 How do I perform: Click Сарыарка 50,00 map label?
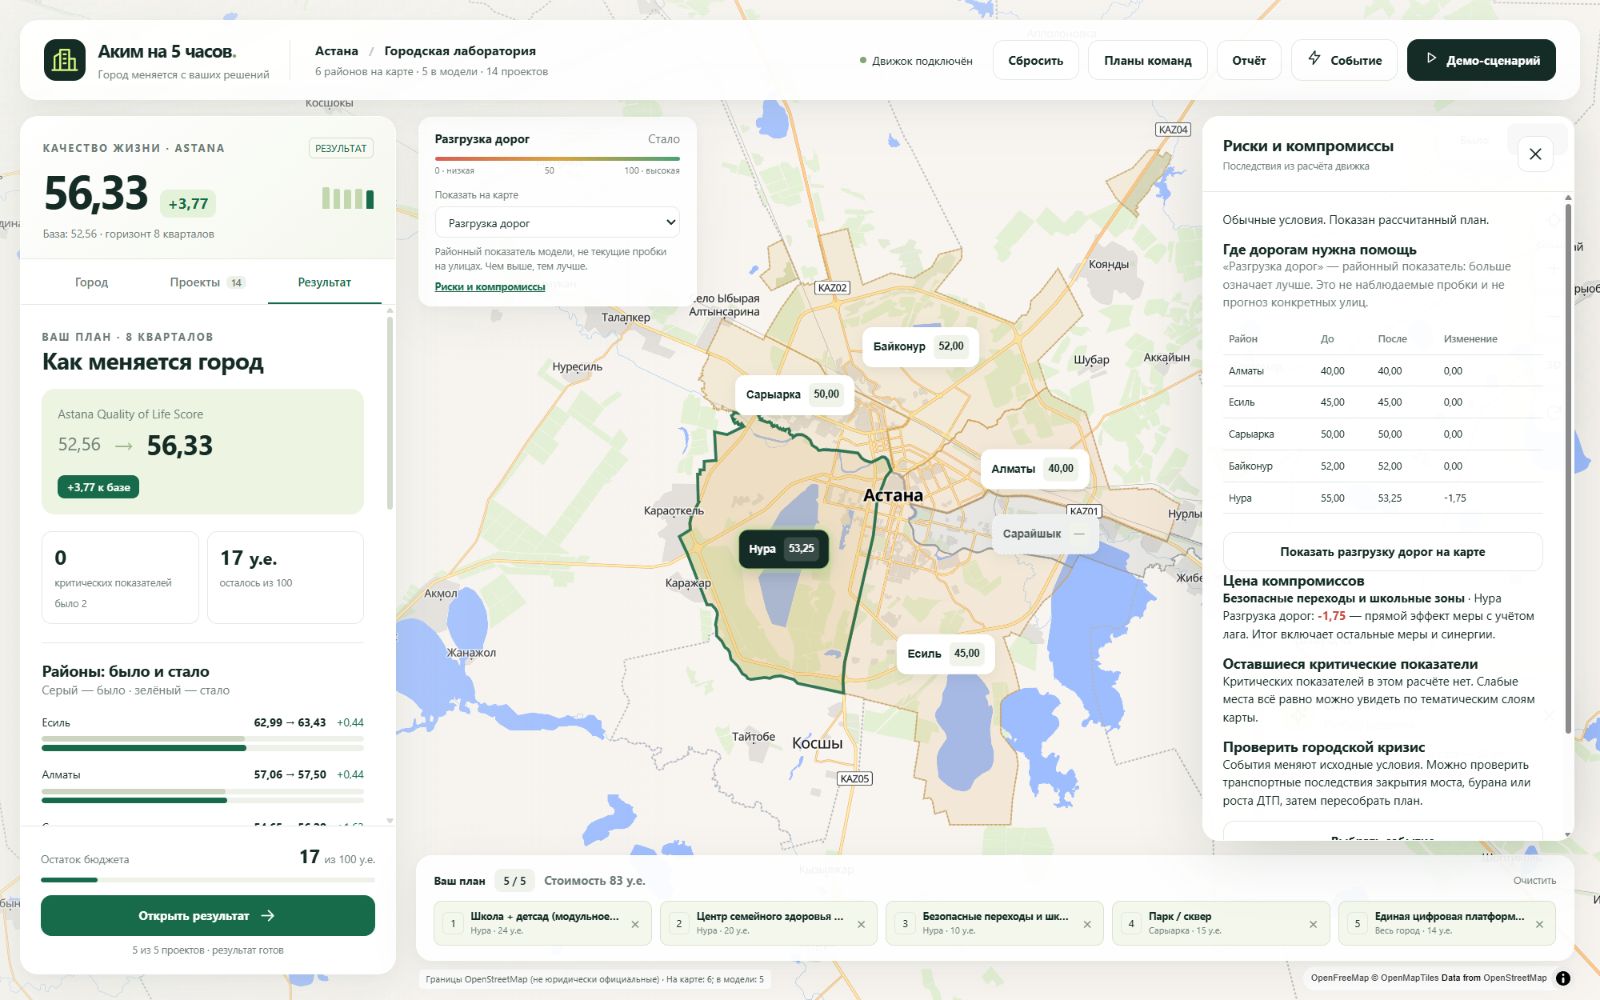point(793,394)
